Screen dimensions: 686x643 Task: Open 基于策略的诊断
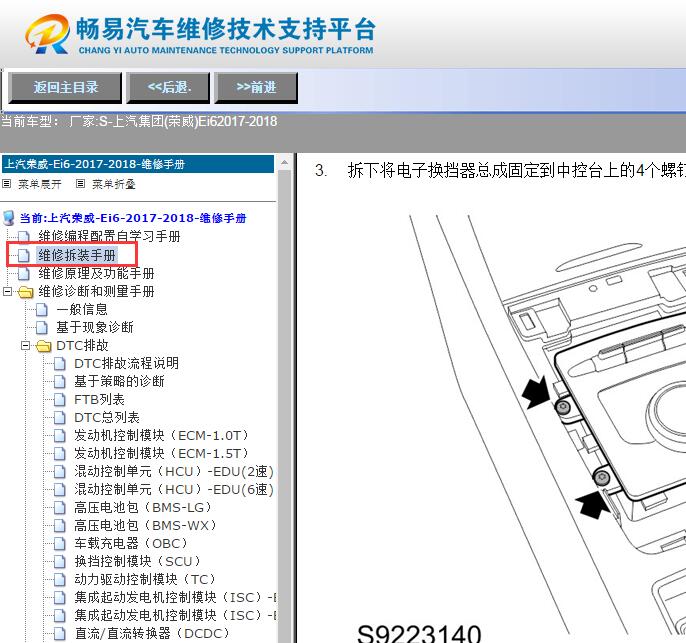(119, 381)
